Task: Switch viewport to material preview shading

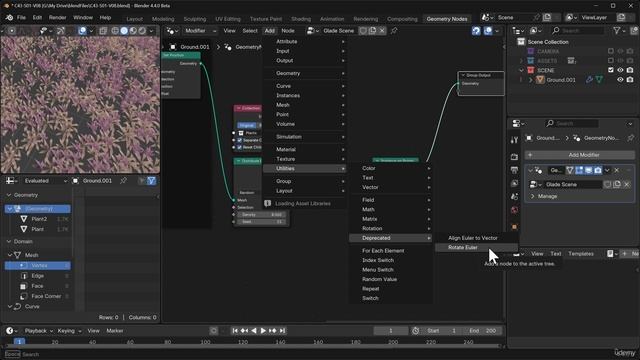Action: coord(133,31)
